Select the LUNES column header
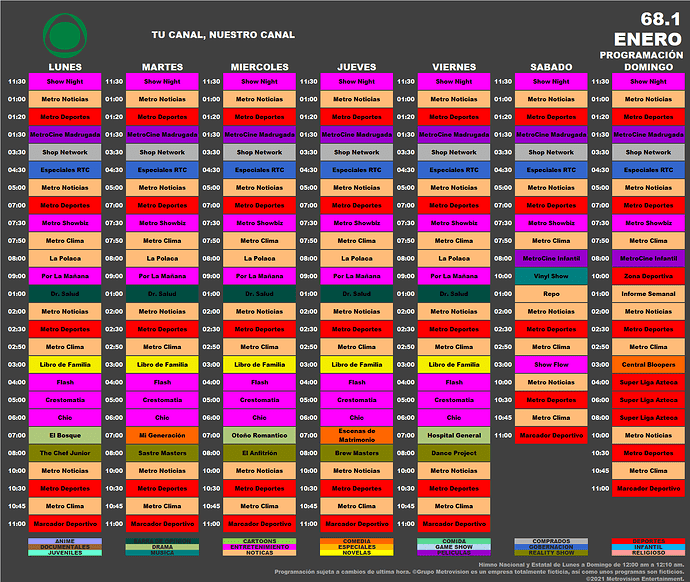The width and height of the screenshot is (690, 582). click(65, 67)
